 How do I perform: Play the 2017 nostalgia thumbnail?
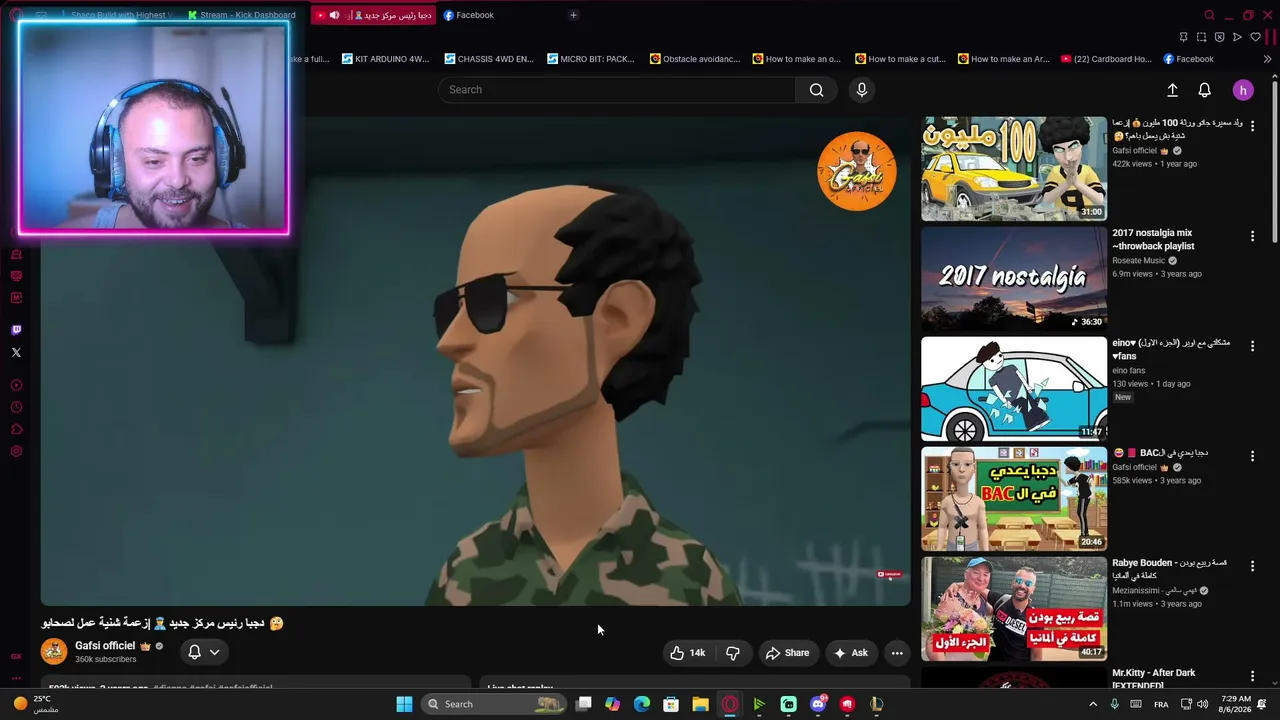point(1014,279)
